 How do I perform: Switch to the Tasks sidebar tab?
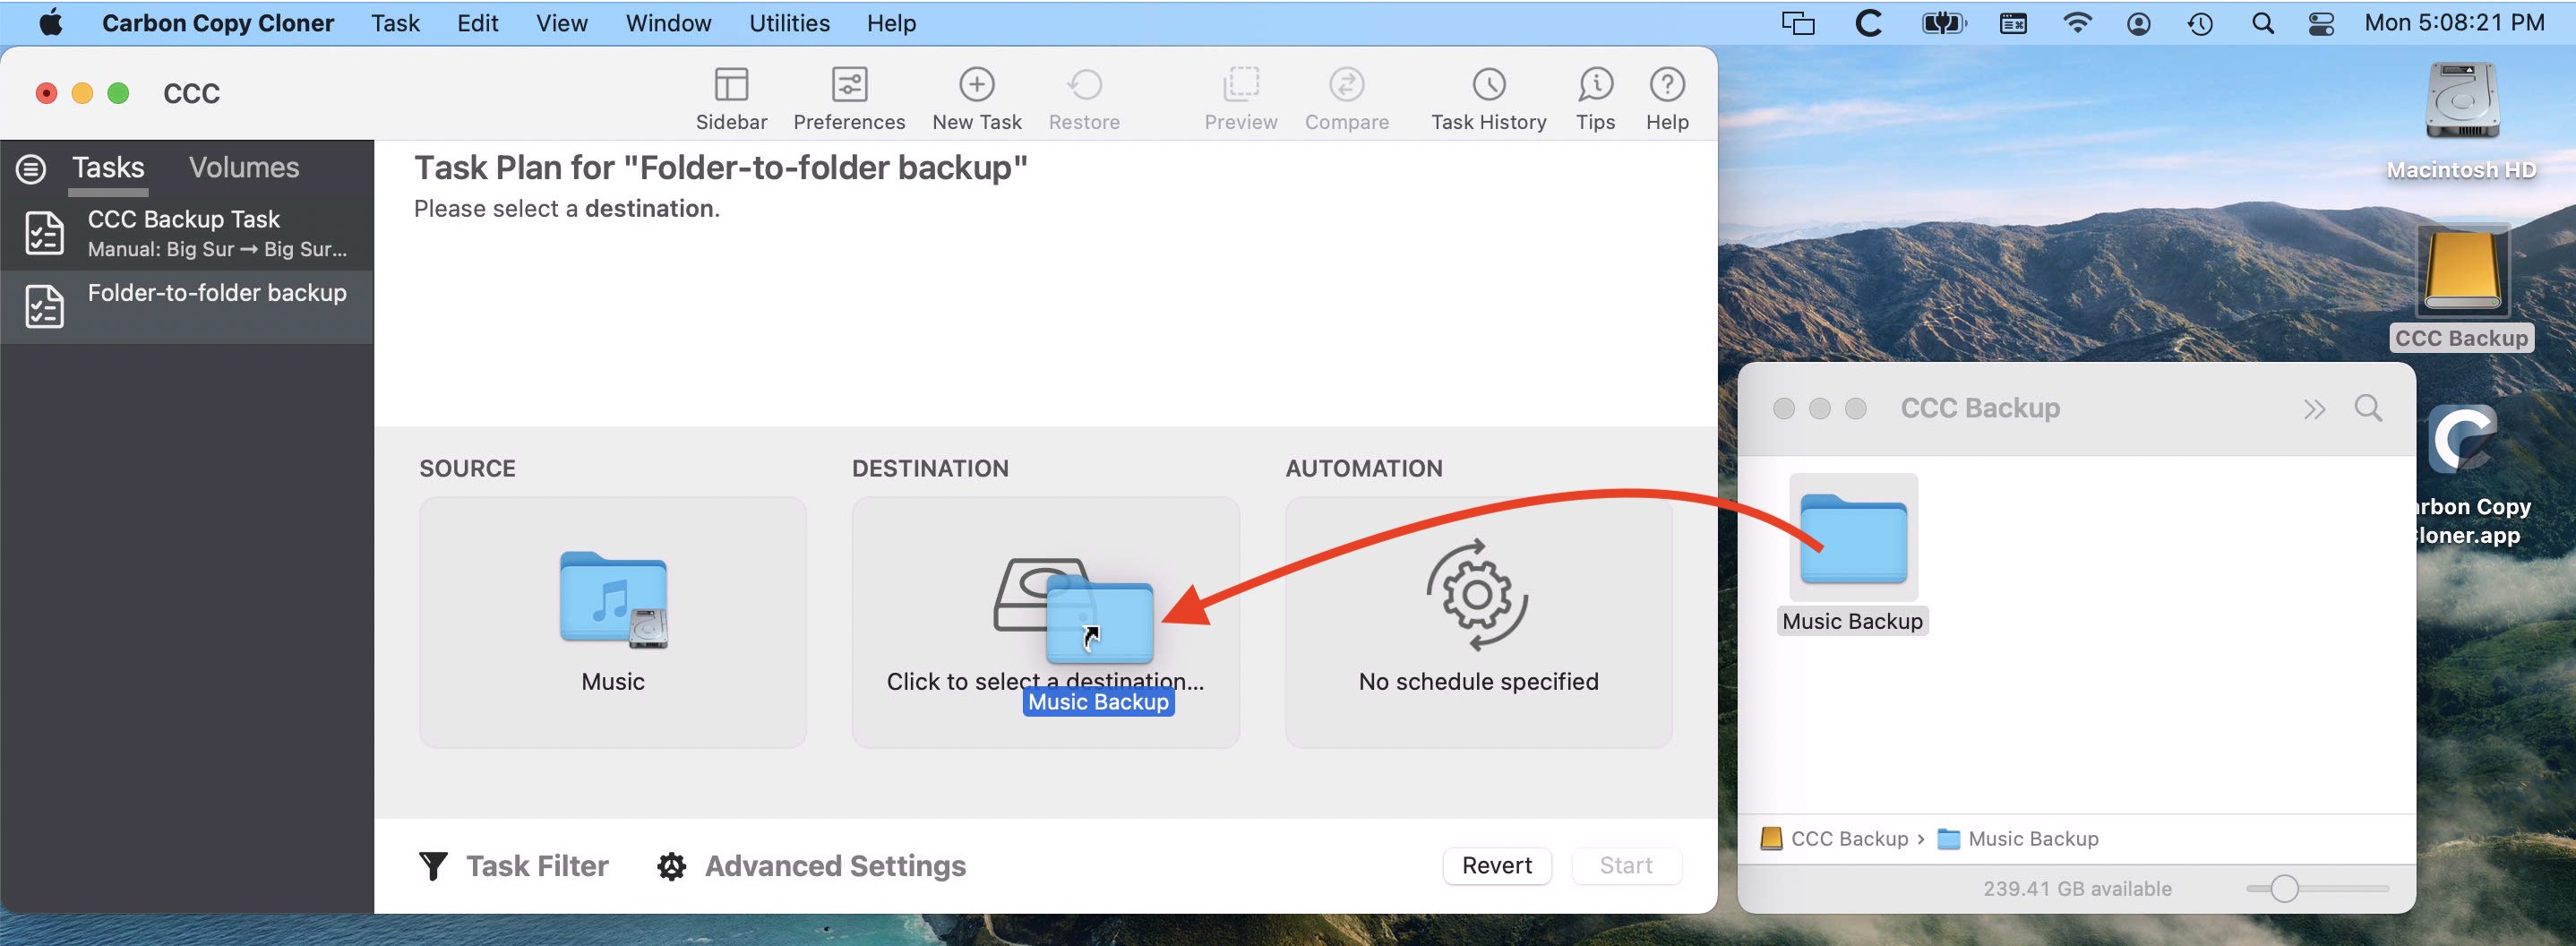point(108,168)
